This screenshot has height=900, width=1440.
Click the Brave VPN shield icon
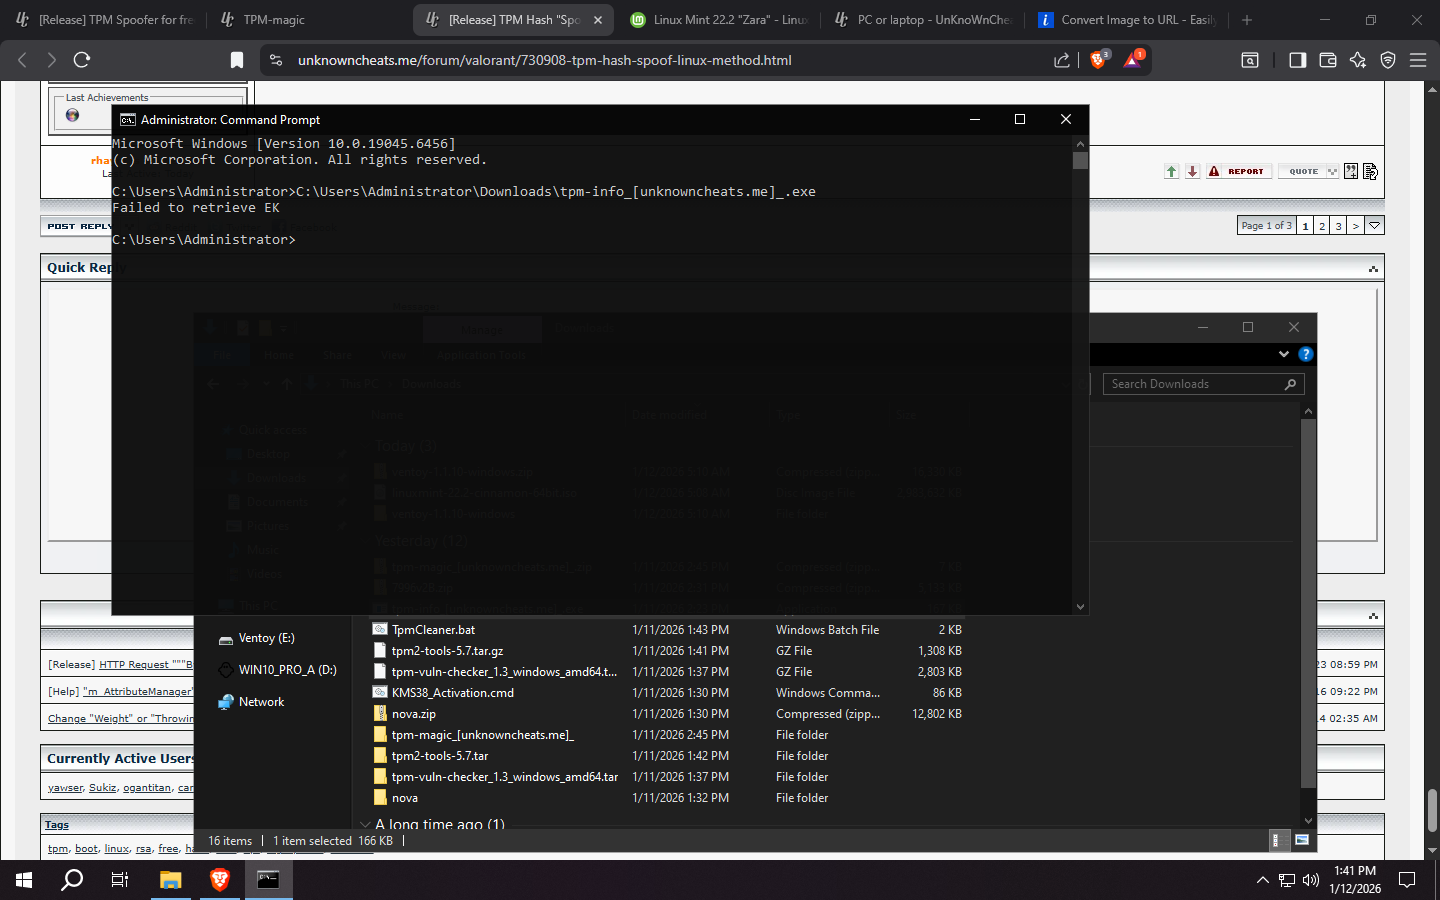[1388, 60]
